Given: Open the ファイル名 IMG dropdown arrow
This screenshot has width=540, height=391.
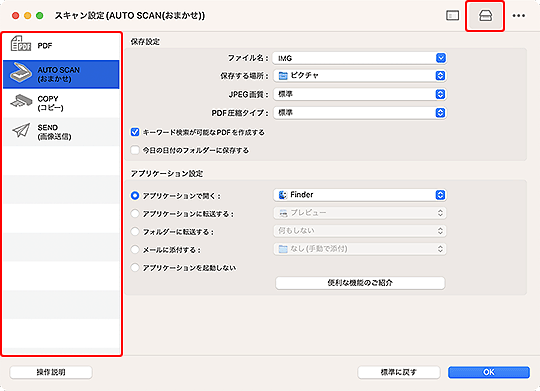Looking at the screenshot, I should pyautogui.click(x=440, y=58).
